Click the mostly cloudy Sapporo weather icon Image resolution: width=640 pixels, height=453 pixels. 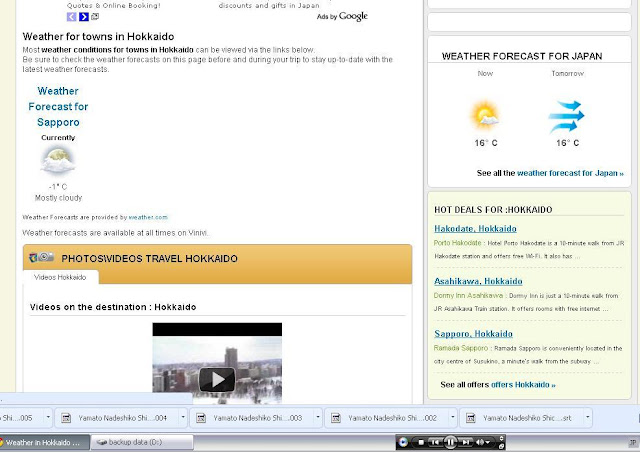click(x=58, y=160)
